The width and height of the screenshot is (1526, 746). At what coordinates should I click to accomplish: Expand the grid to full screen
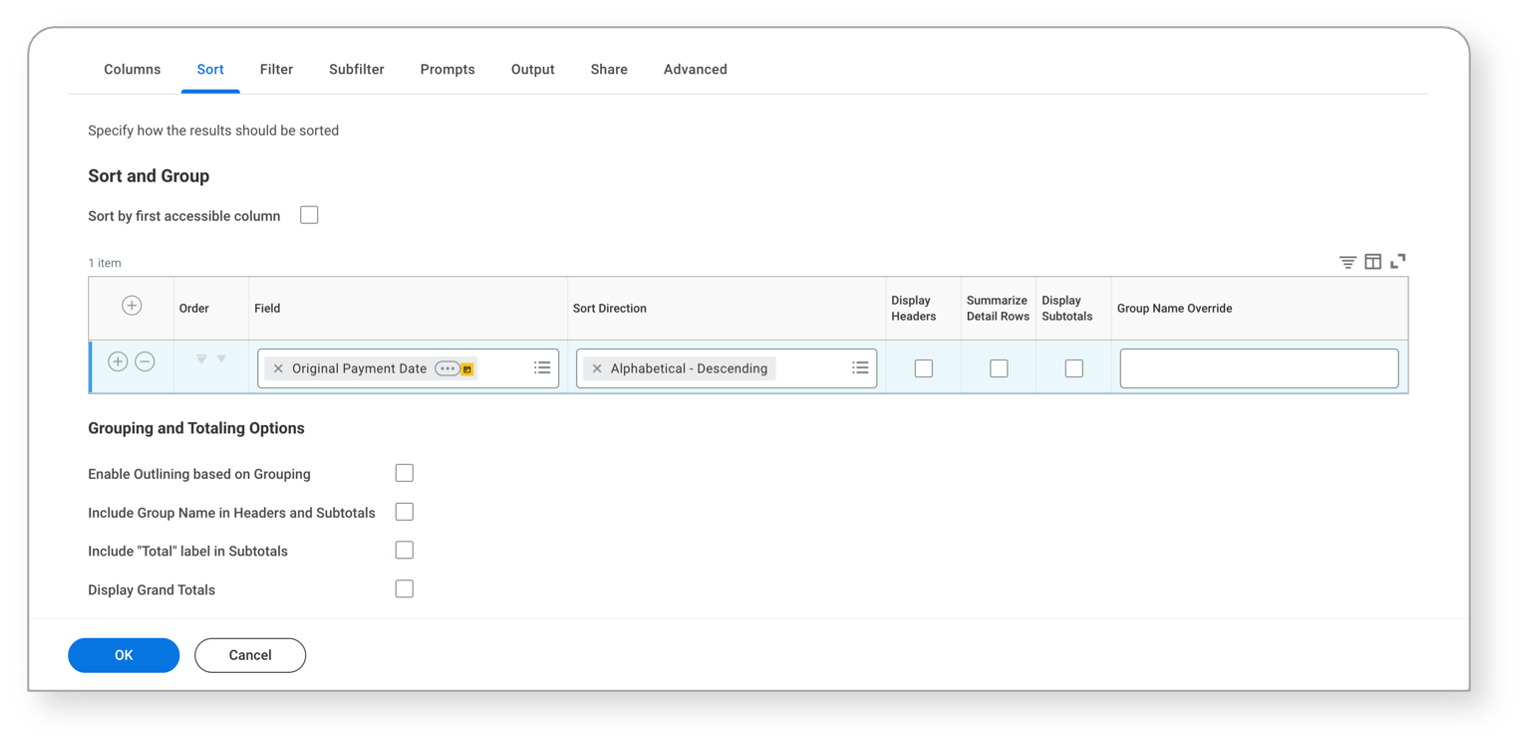[1398, 261]
